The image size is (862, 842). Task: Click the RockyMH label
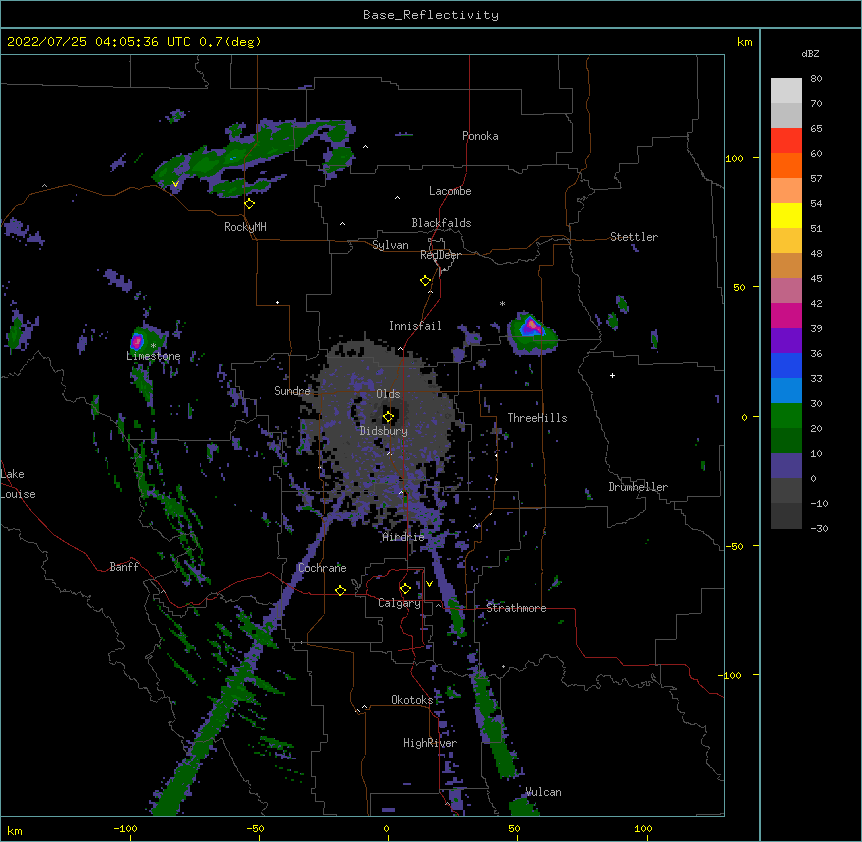coord(245,227)
